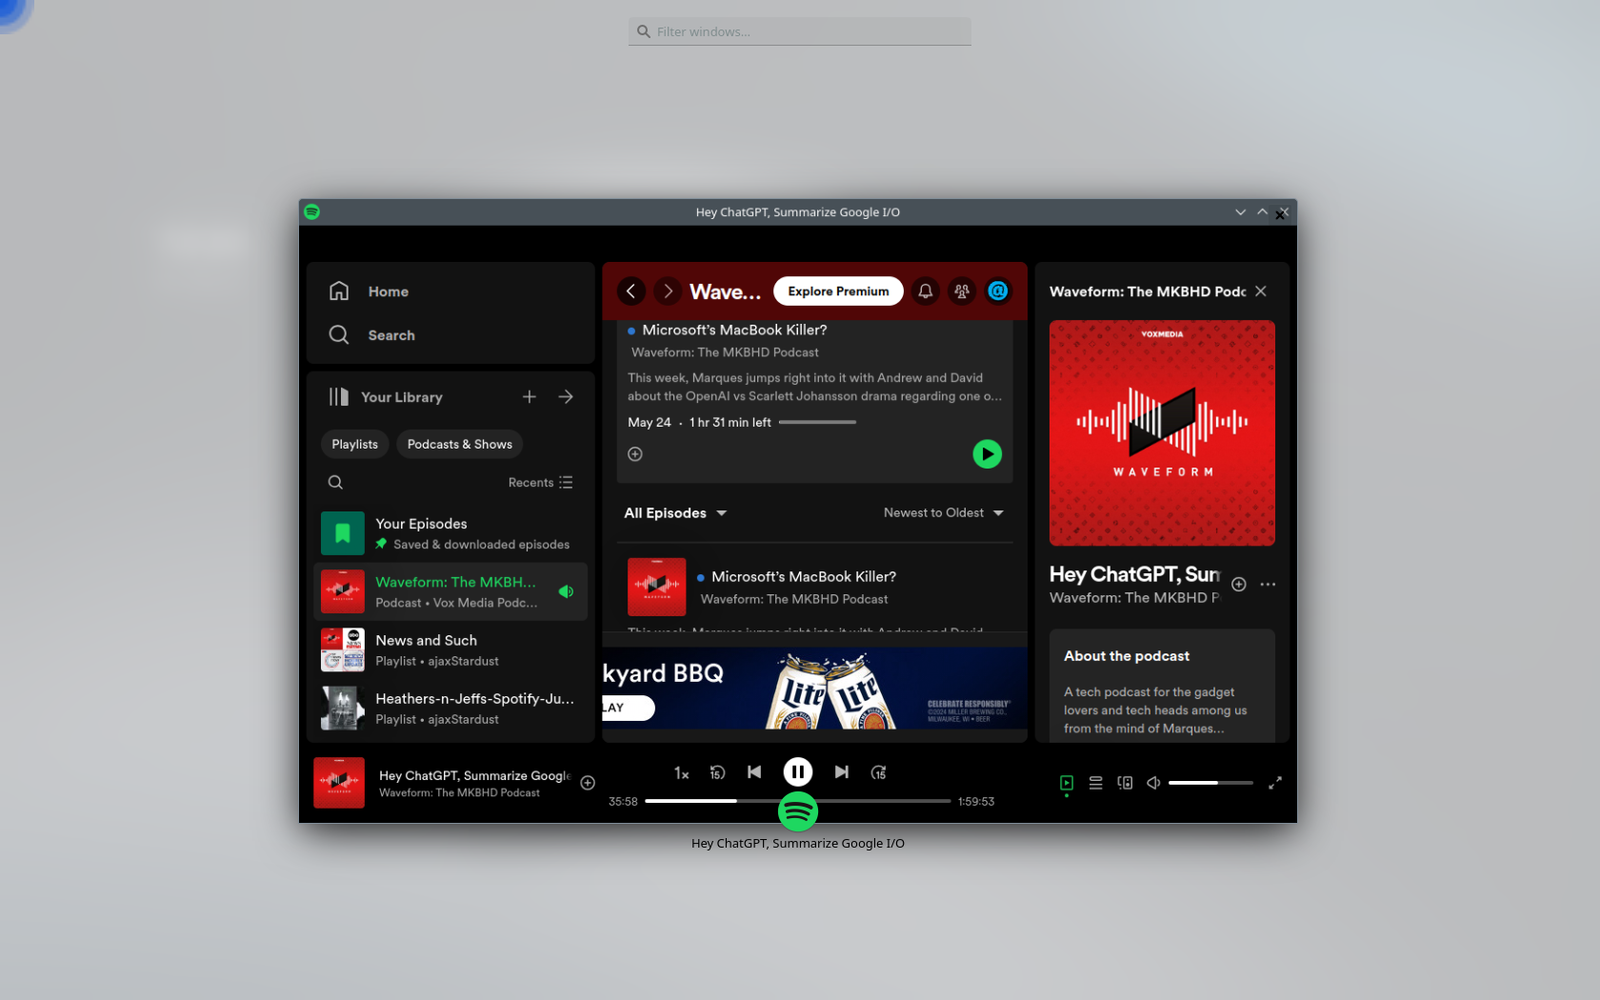Open News and Such playlist
The height and width of the screenshot is (1000, 1600).
click(x=451, y=650)
